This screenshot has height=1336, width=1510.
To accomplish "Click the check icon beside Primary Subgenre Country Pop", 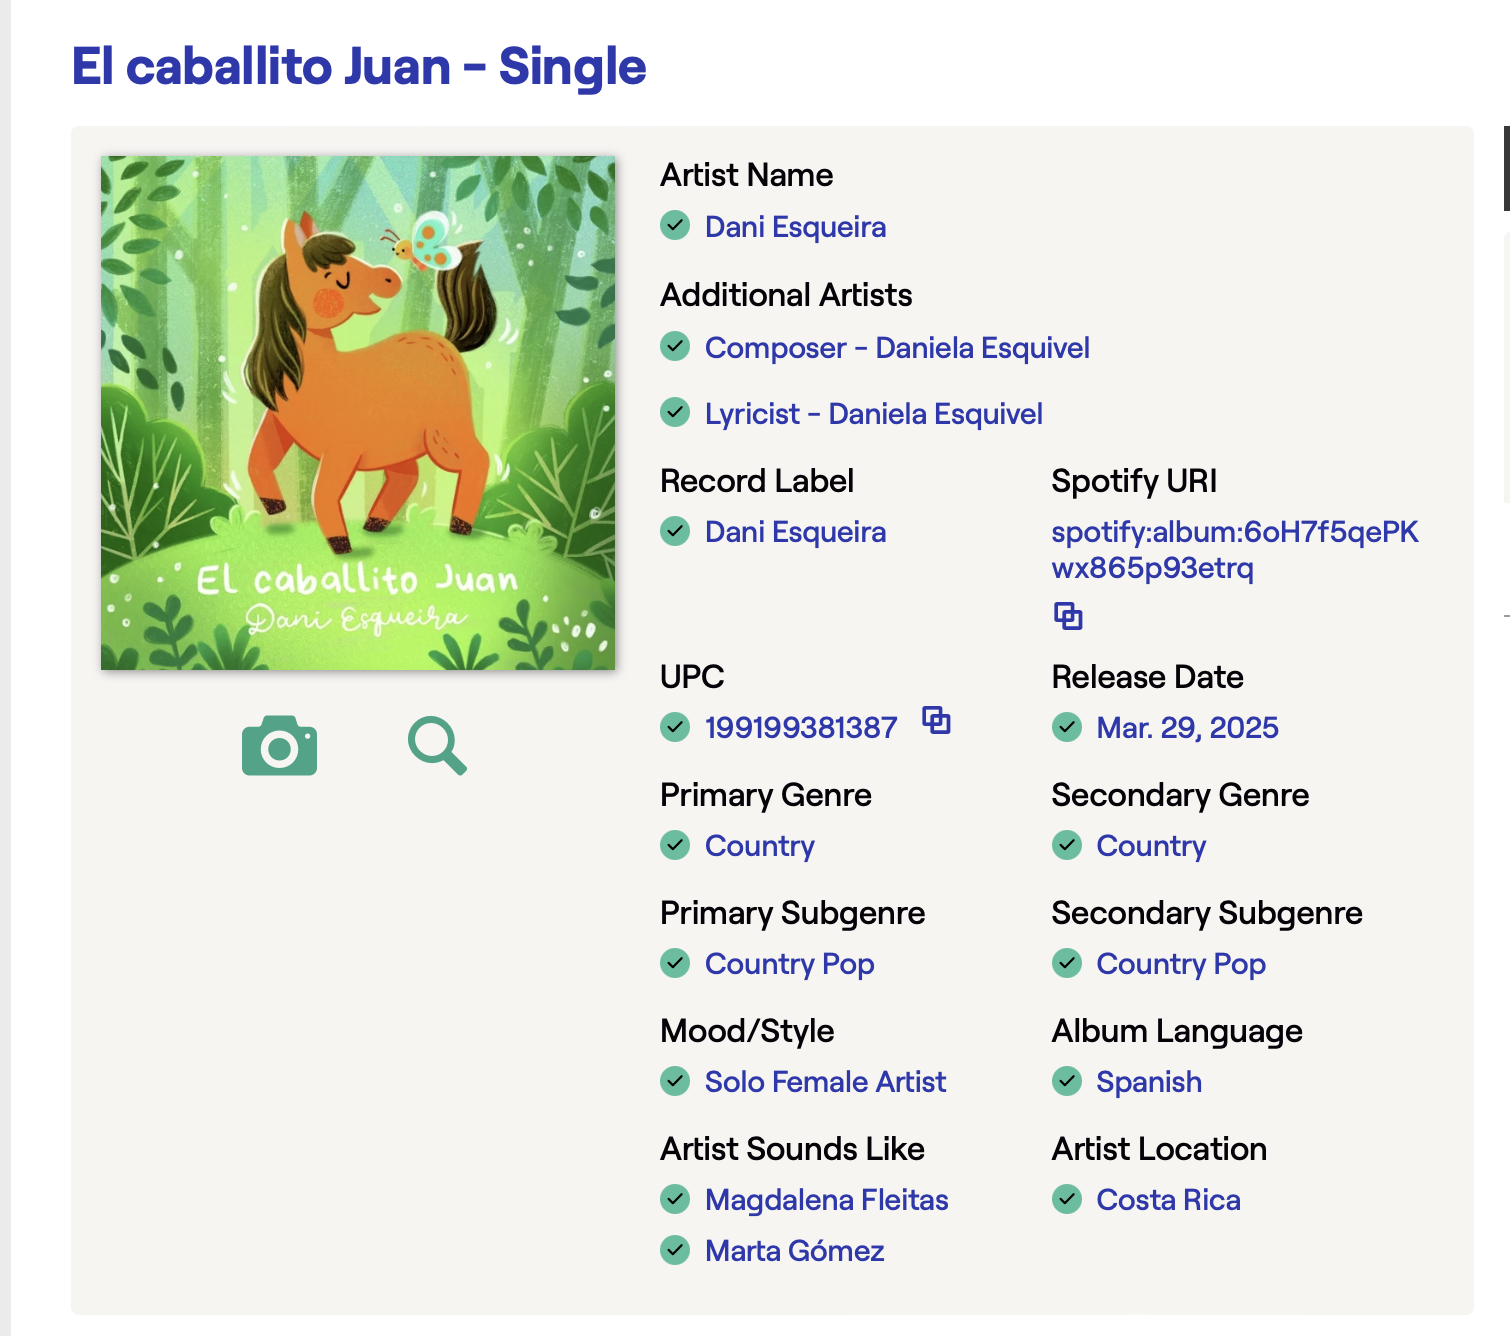I will 675,963.
